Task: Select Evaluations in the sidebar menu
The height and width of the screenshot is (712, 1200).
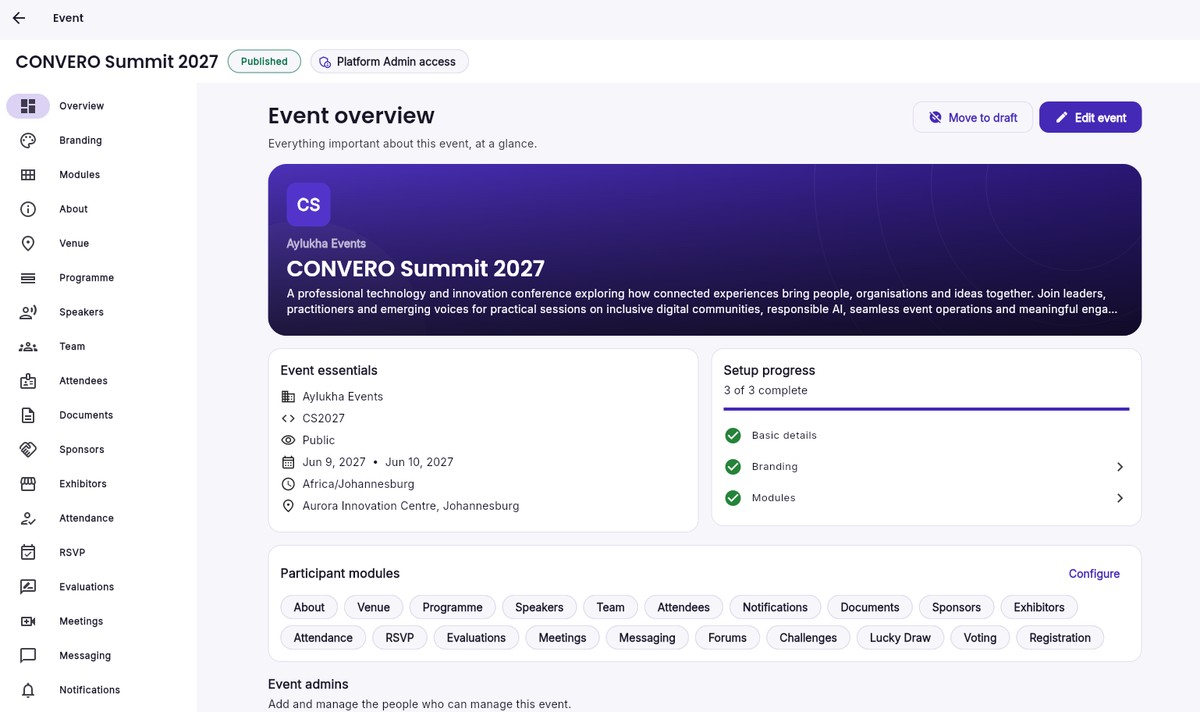Action: pos(86,587)
